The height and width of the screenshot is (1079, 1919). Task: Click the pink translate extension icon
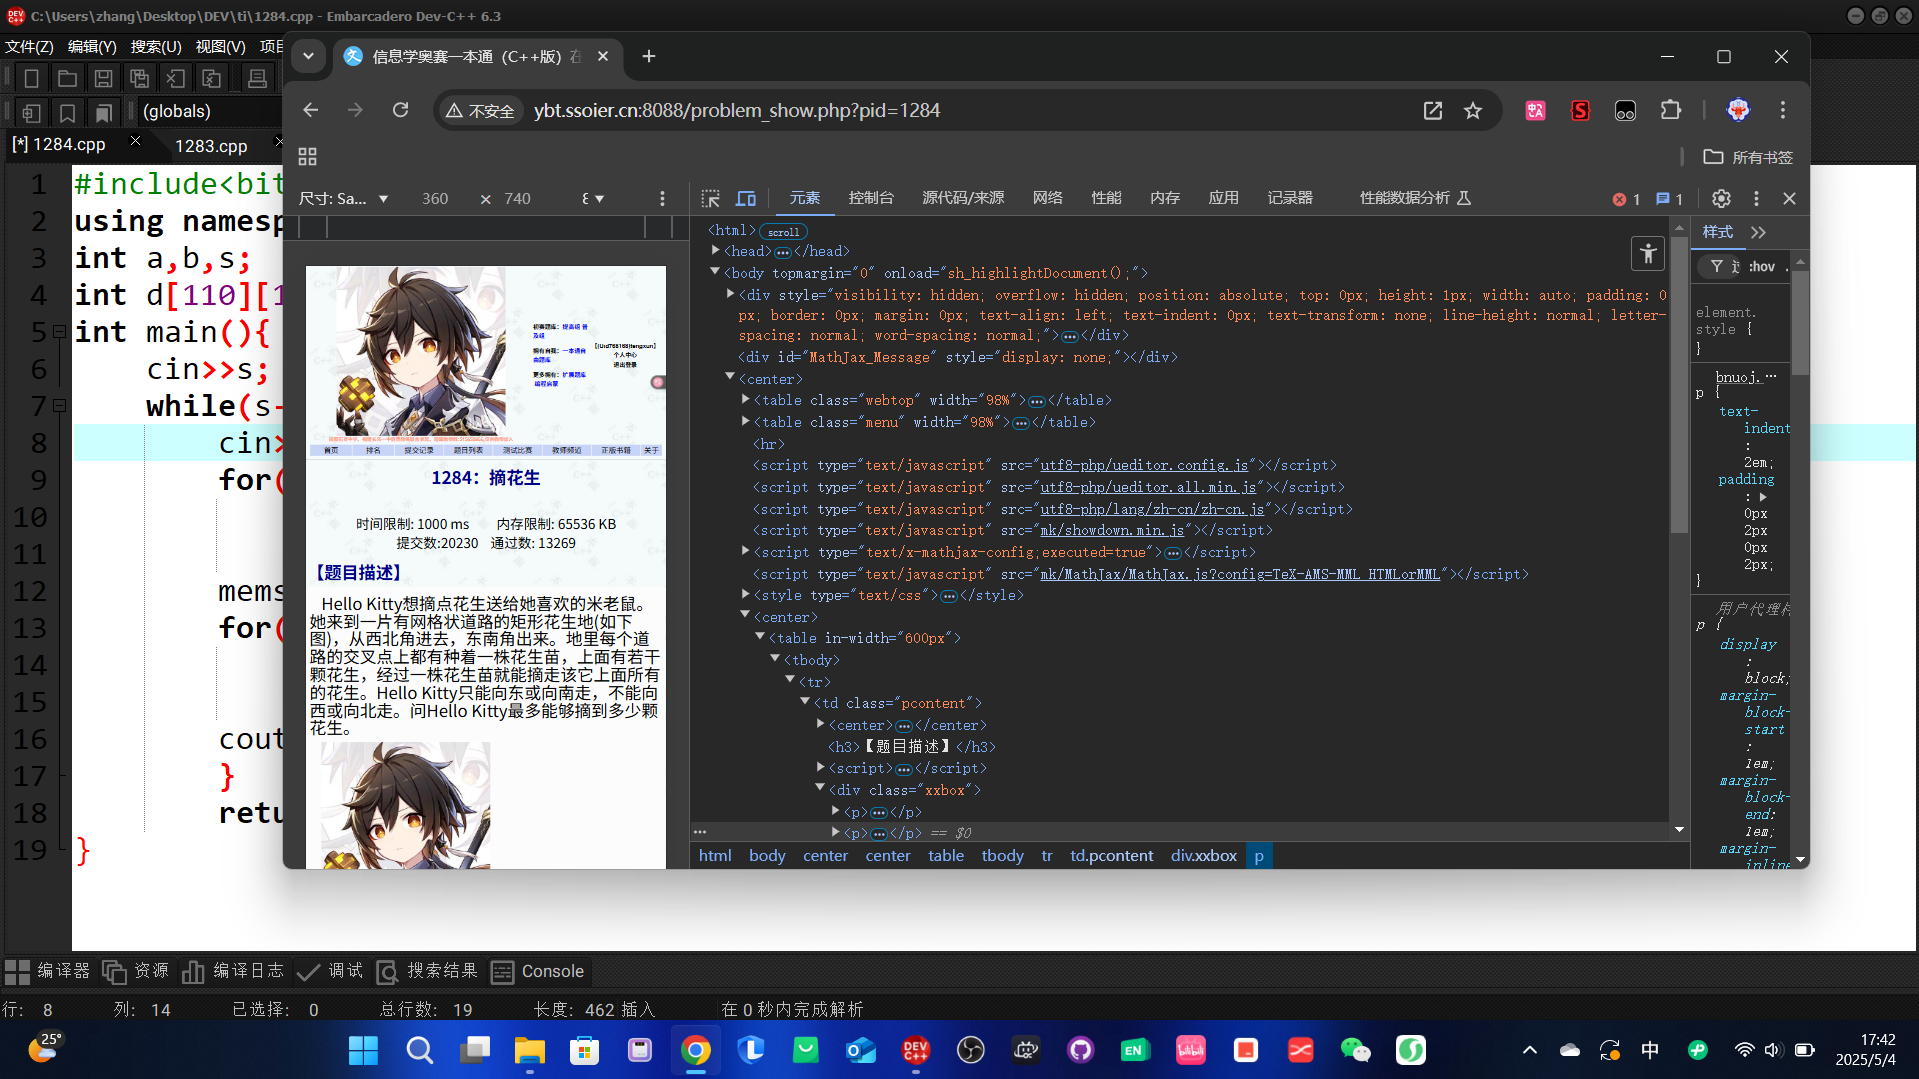(x=1536, y=110)
